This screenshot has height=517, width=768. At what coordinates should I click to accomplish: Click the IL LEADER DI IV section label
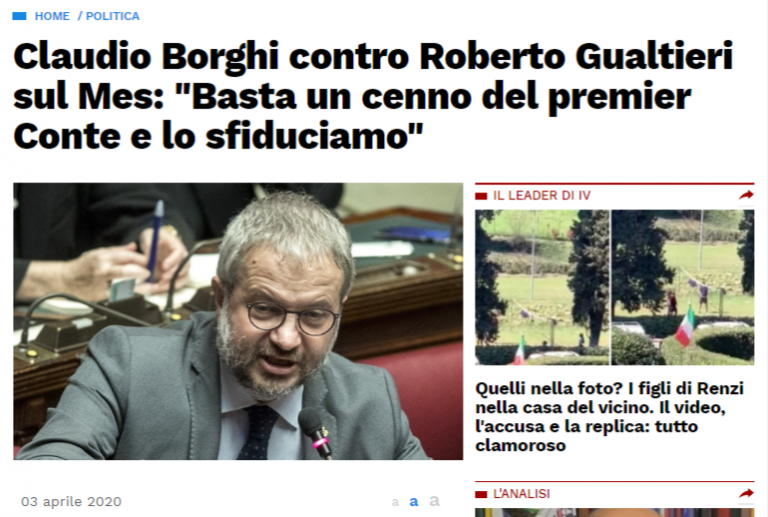(542, 195)
